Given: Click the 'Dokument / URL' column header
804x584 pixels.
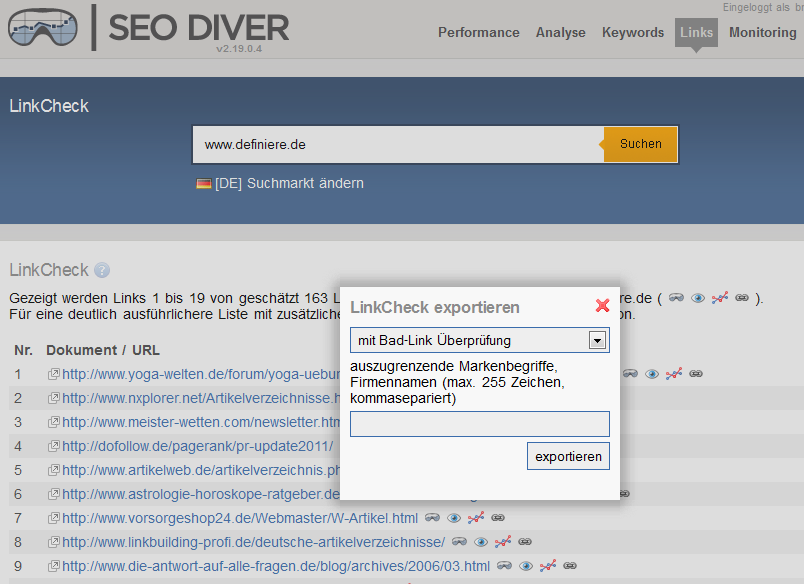Looking at the screenshot, I should pos(103,350).
